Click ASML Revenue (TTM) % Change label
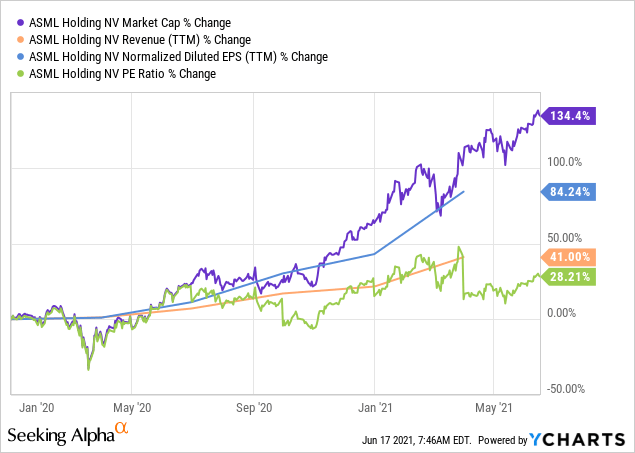635x453 pixels. [140, 40]
